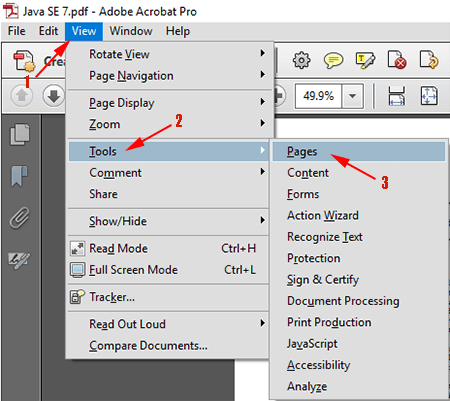Viewport: 450px width, 401px height.
Task: Select Document Processing in the submenu
Action: click(x=359, y=301)
